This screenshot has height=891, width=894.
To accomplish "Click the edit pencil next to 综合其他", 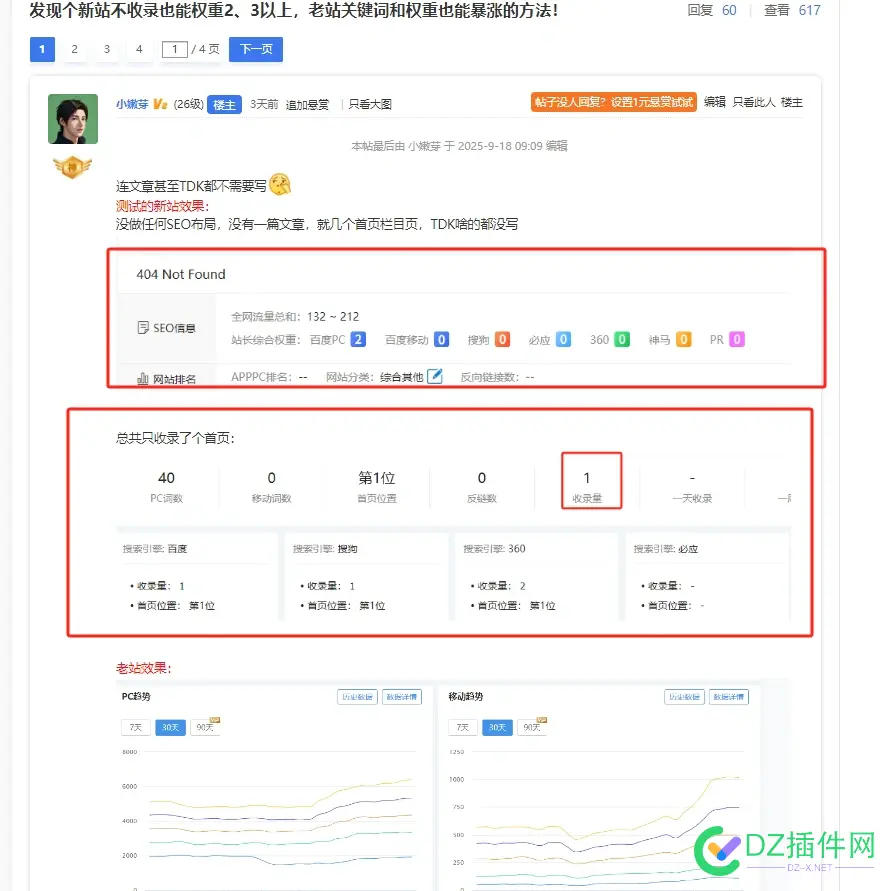I will tap(436, 373).
